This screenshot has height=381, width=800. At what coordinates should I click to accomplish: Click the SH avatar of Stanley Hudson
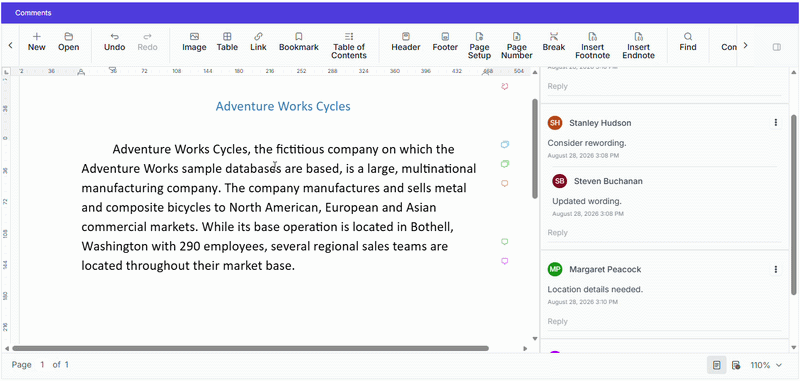(555, 122)
